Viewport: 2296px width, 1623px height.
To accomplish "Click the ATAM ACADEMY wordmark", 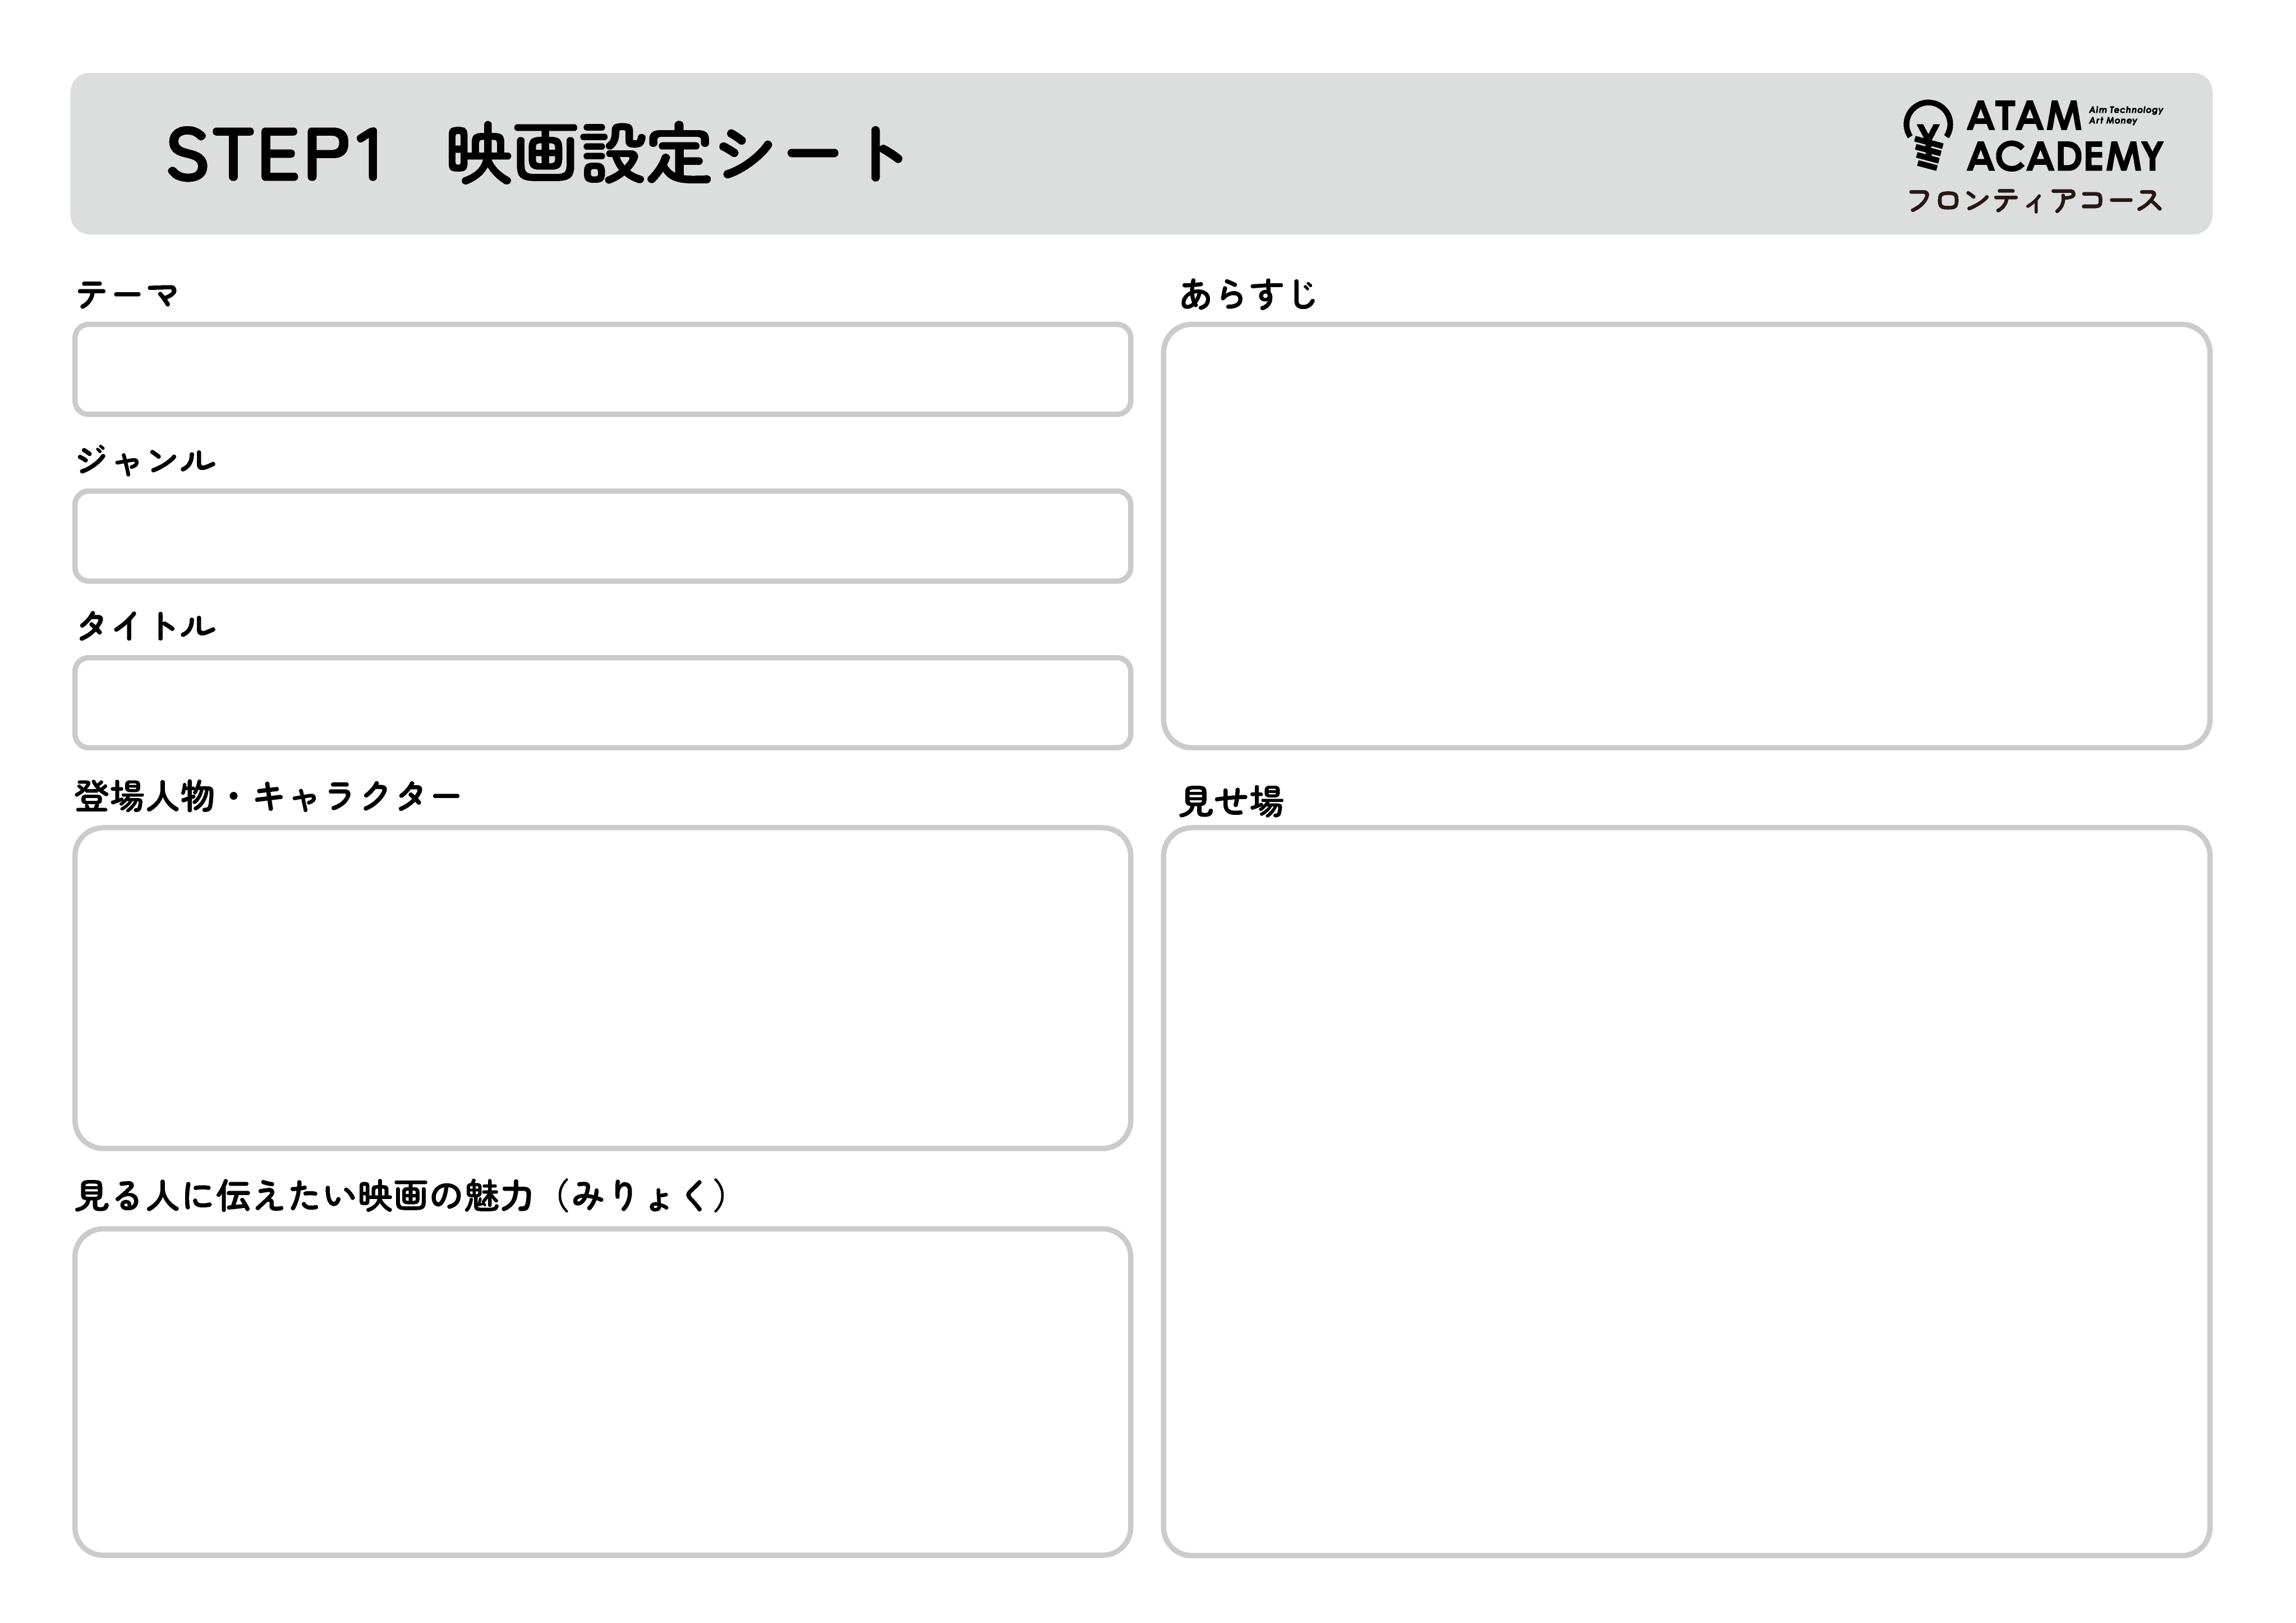I will 2064,137.
